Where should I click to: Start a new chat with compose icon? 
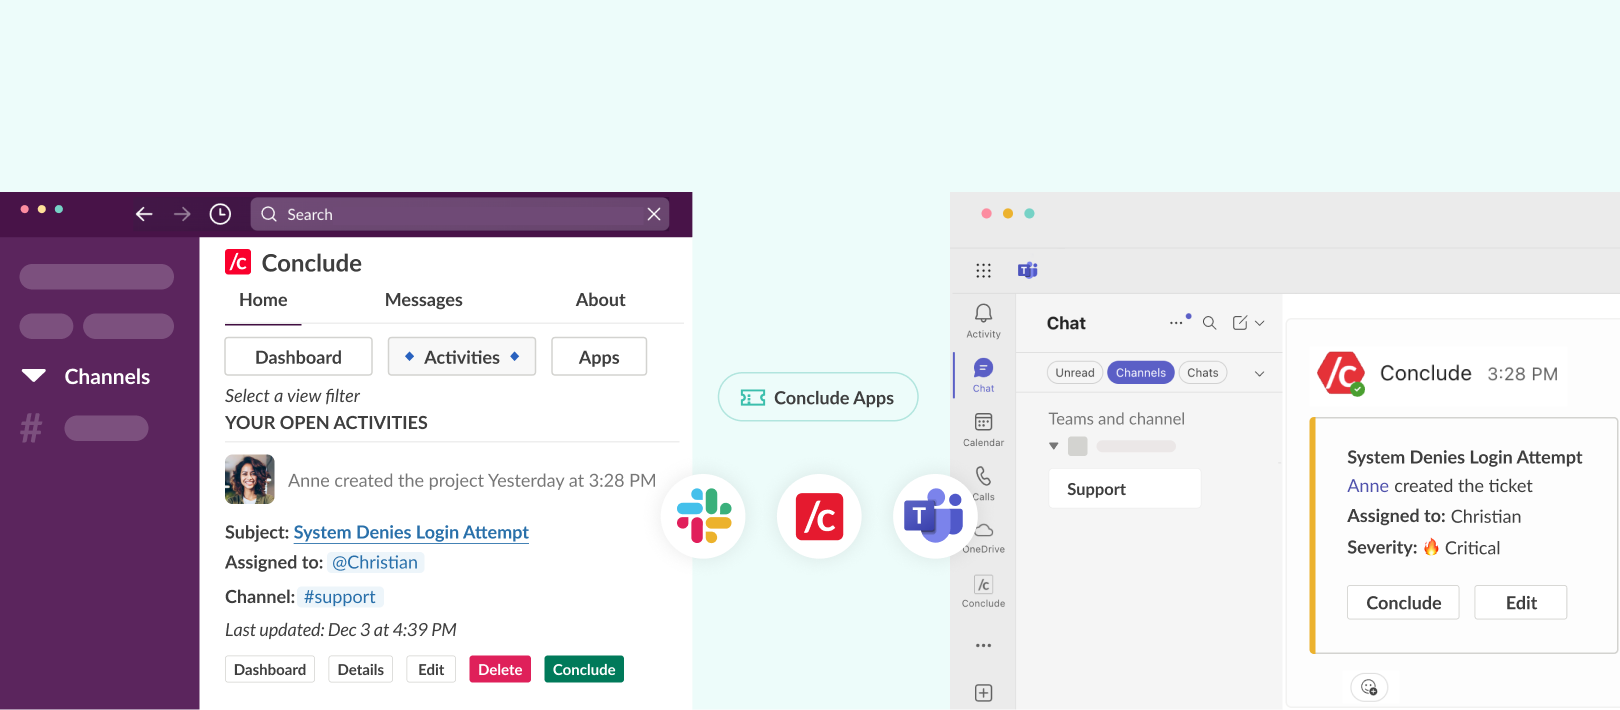click(1240, 323)
